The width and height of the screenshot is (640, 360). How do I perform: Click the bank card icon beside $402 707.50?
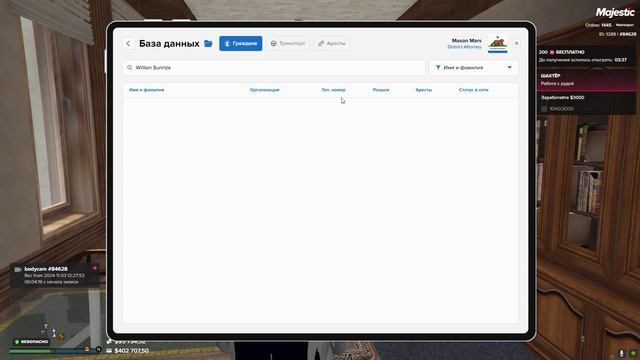(x=109, y=351)
